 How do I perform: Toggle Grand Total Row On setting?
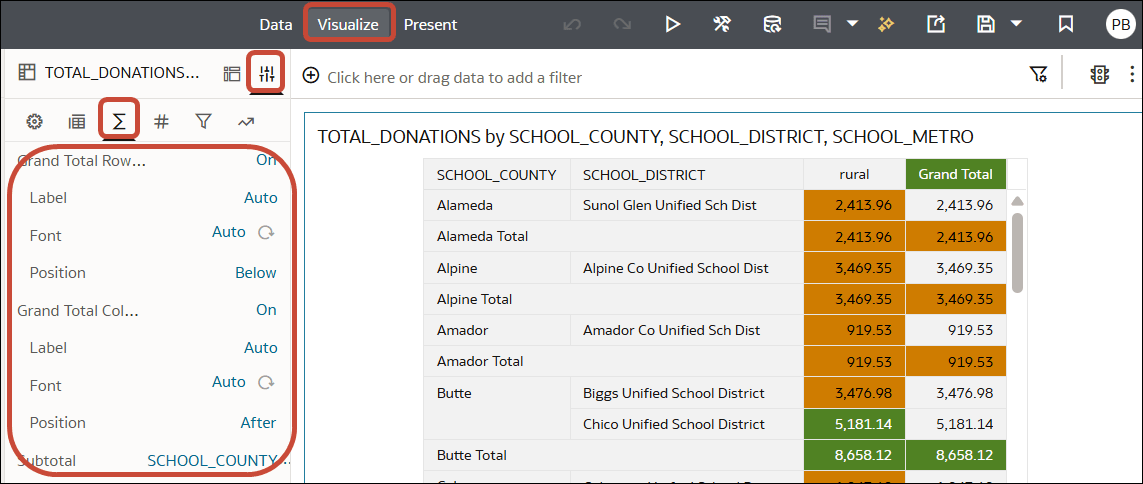pyautogui.click(x=266, y=160)
